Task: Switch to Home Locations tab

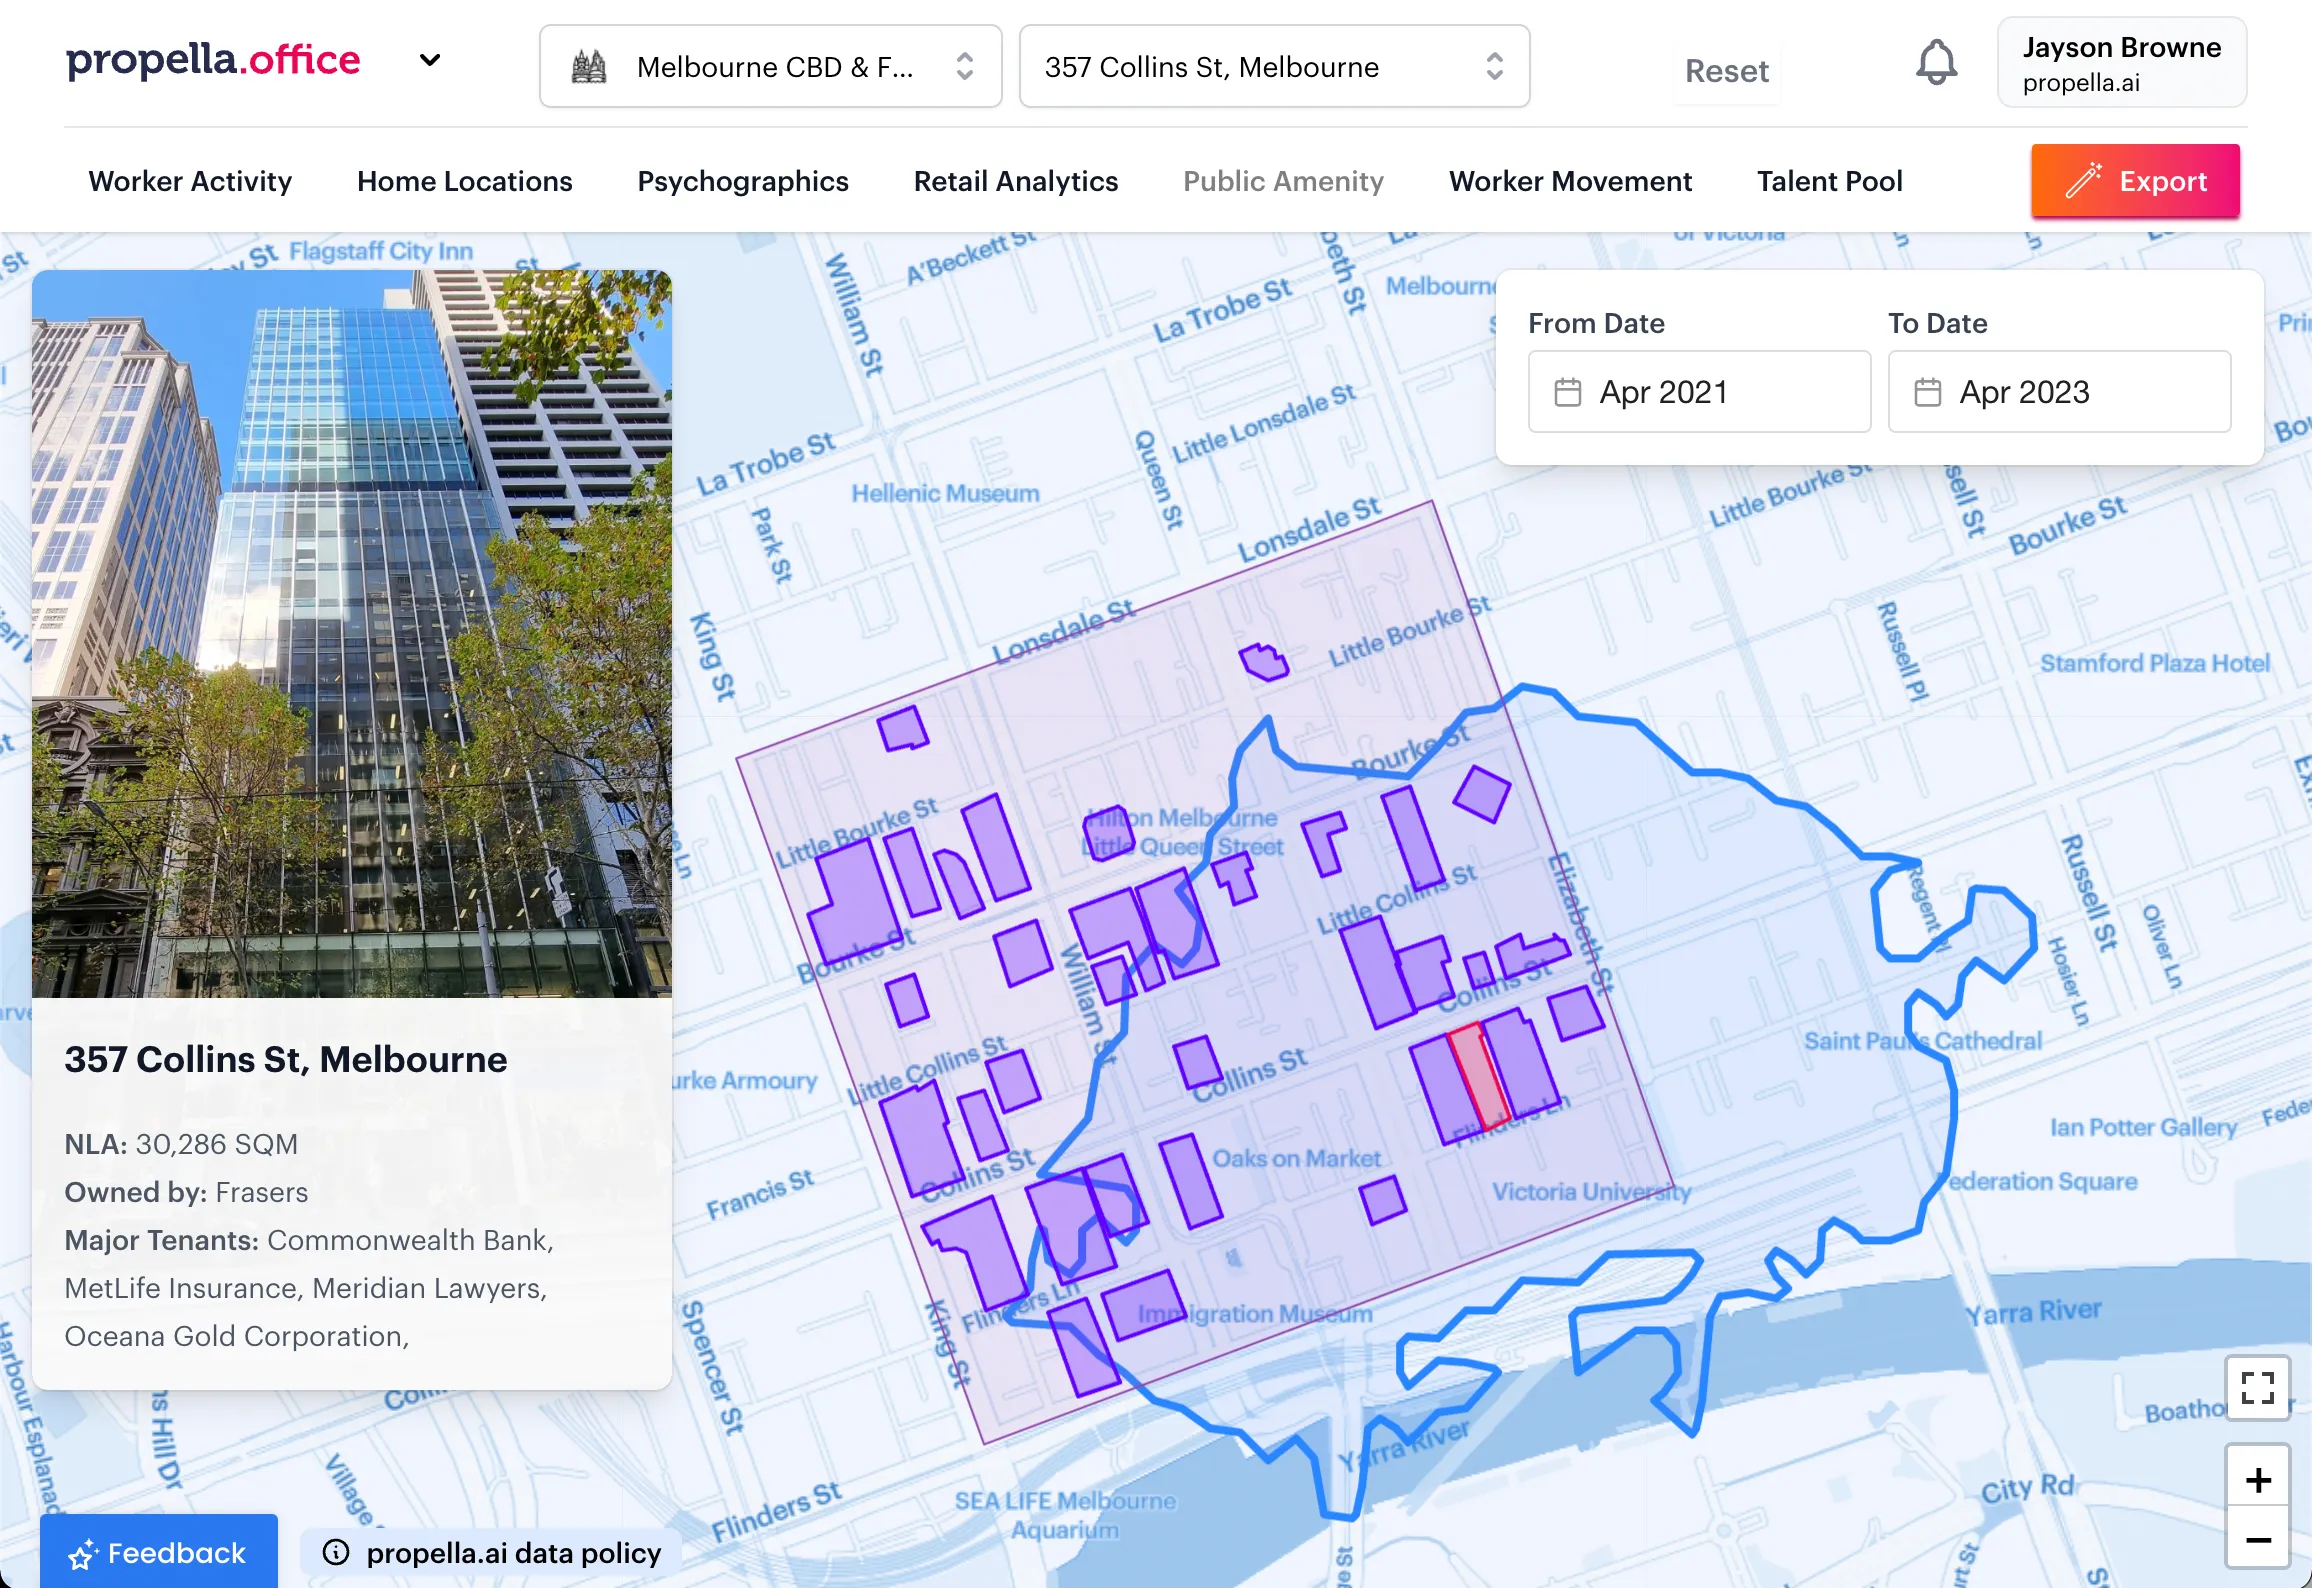Action: click(465, 181)
